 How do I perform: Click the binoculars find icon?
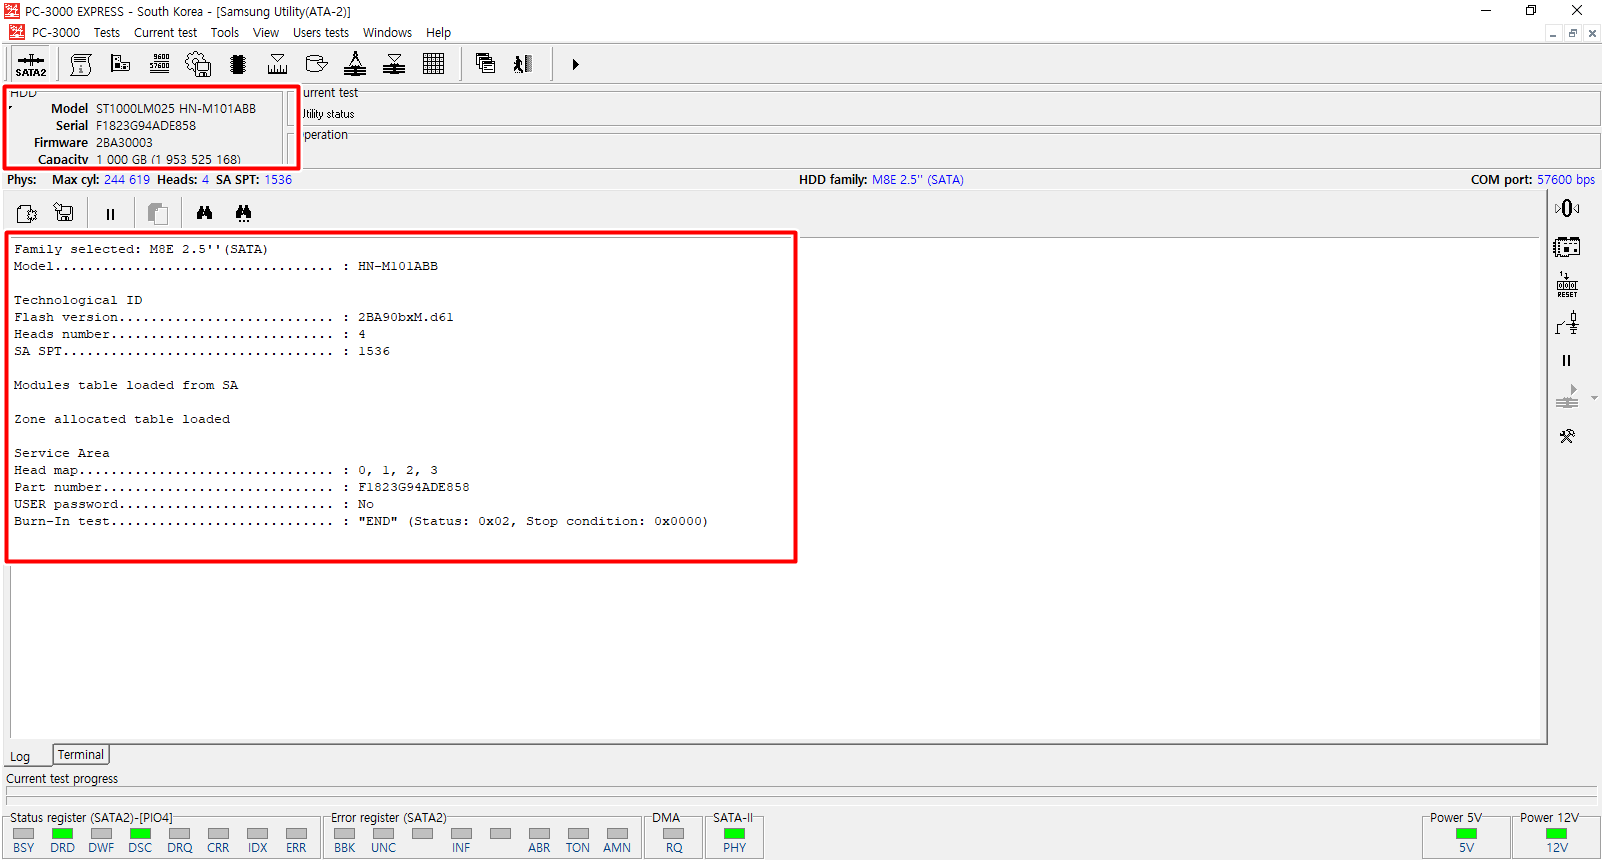coord(204,213)
